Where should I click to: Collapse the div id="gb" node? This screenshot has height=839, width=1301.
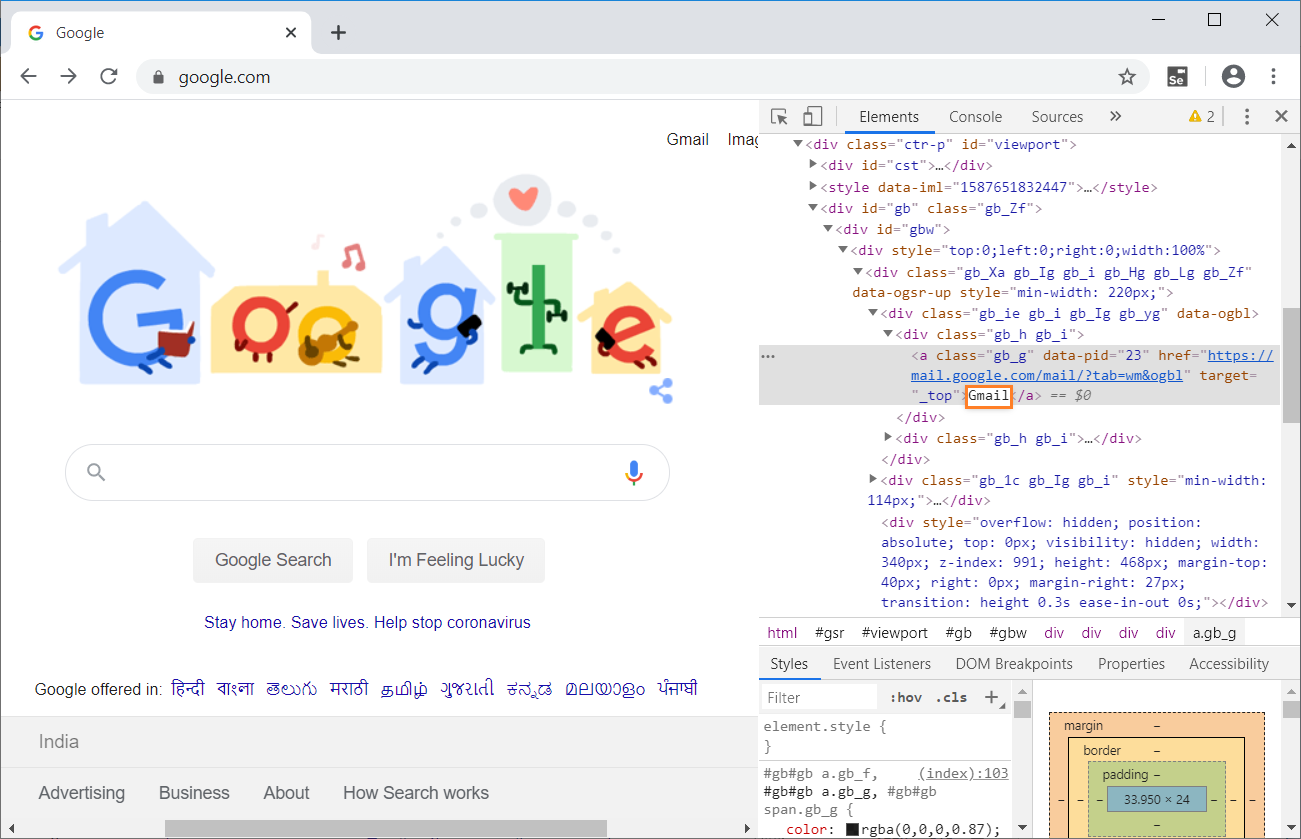814,208
